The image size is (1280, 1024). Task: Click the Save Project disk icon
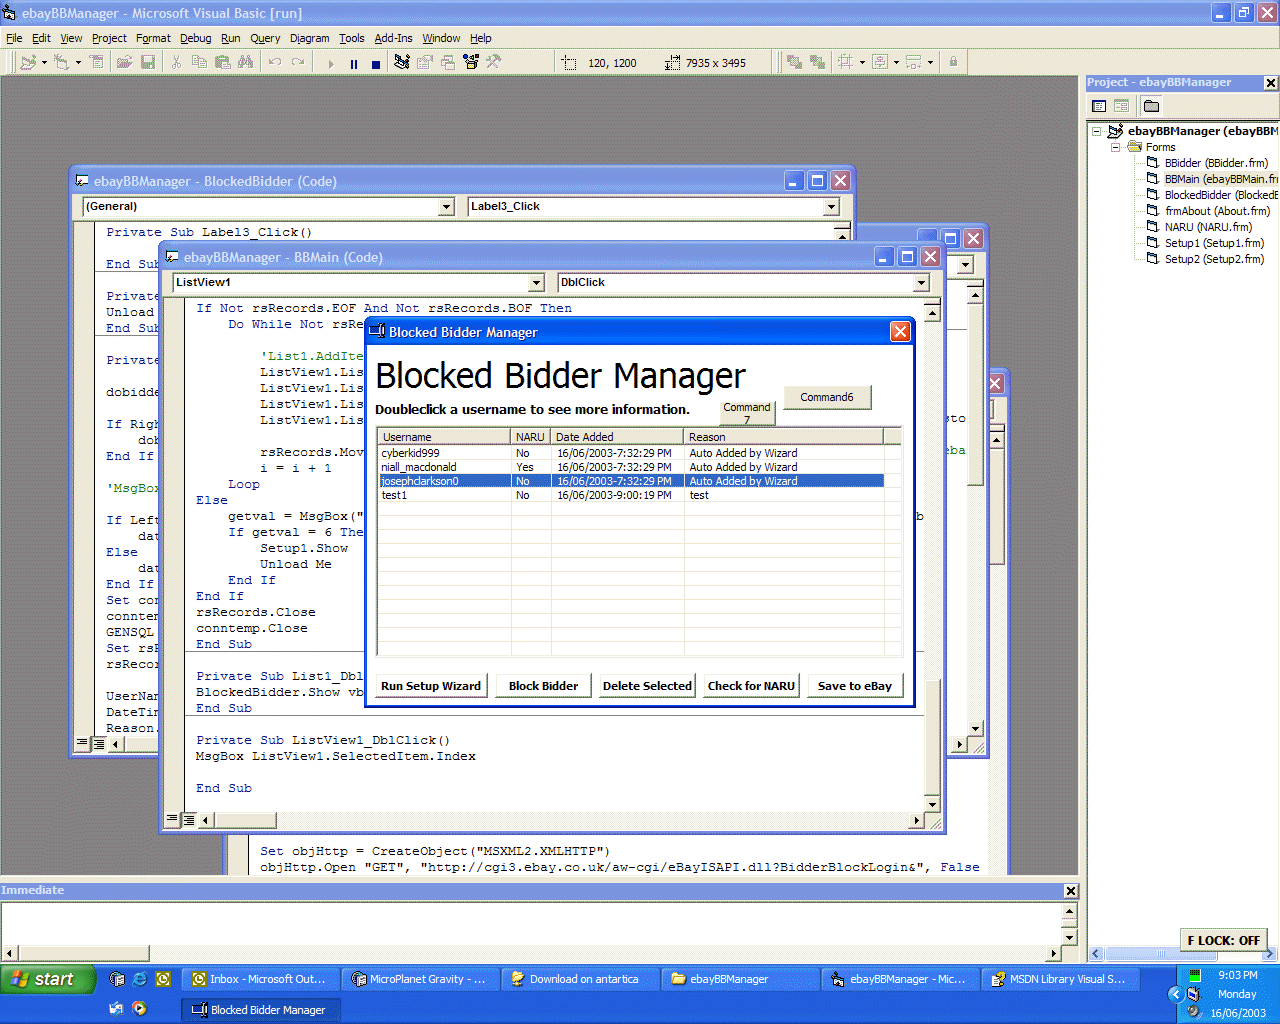pyautogui.click(x=148, y=62)
